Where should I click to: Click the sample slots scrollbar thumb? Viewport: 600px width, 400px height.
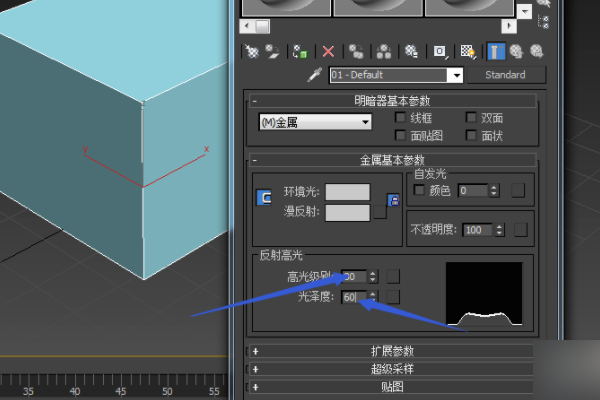(262, 26)
